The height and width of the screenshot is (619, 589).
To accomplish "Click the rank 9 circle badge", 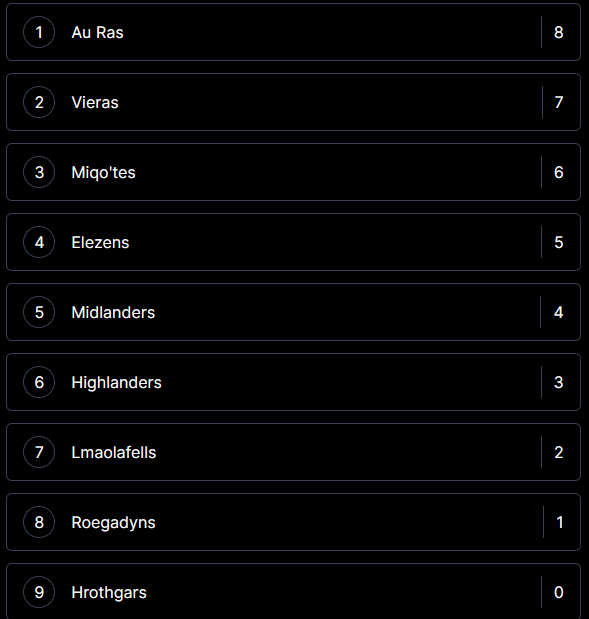I will click(x=39, y=592).
